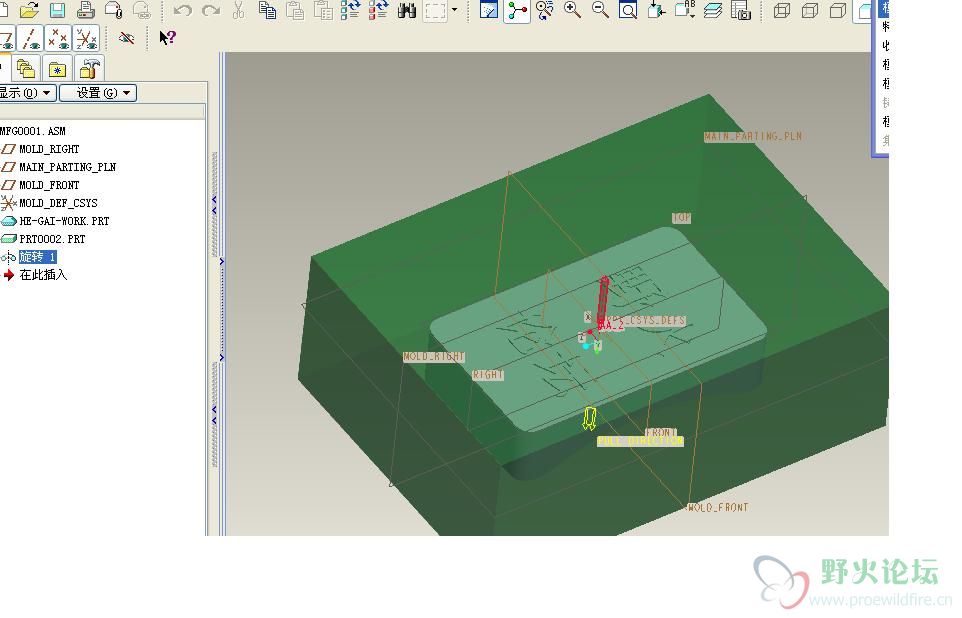This screenshot has height=618, width=962.
Task: Switch to no hidden line display
Action: 838,10
